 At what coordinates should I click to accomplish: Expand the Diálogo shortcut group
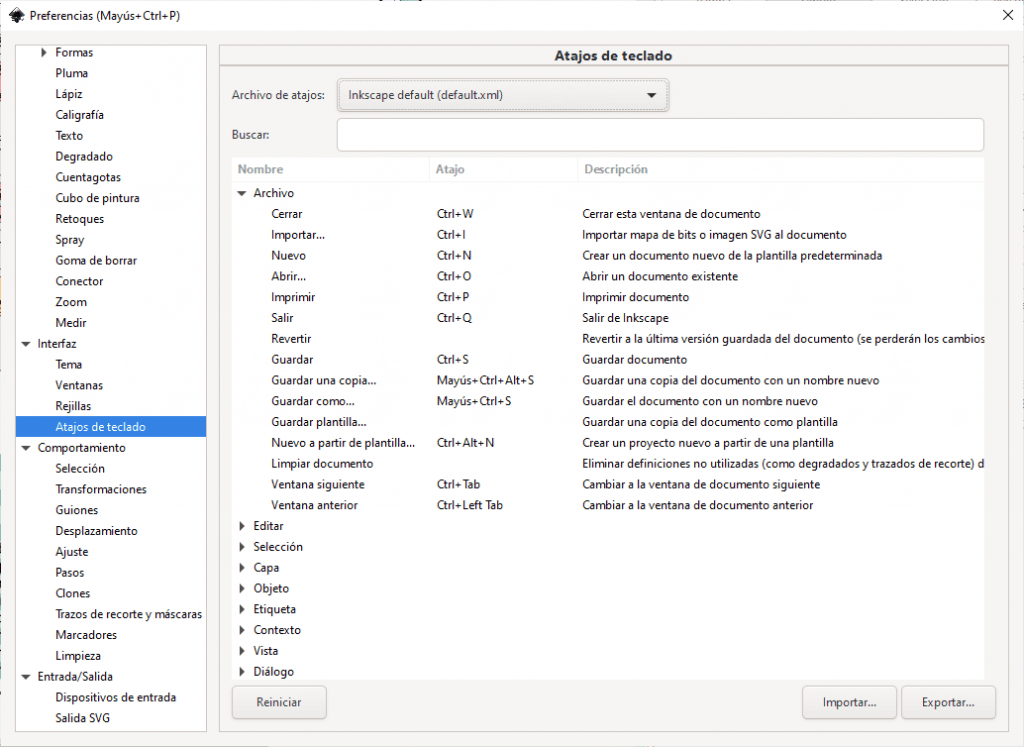tap(242, 672)
